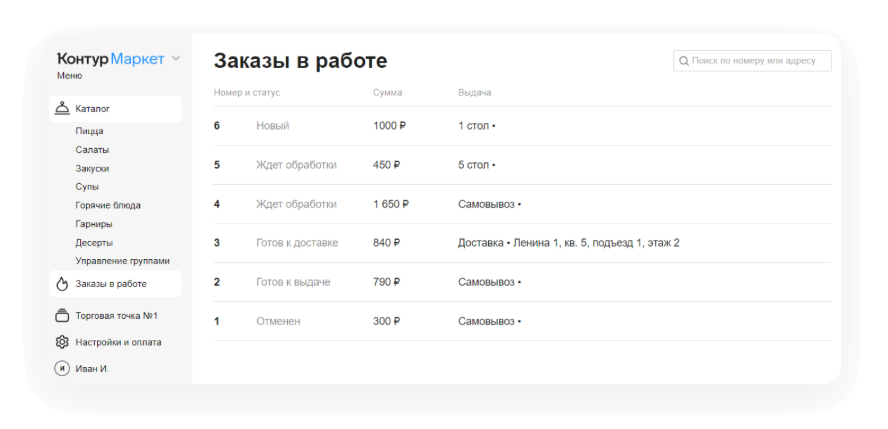The height and width of the screenshot is (429, 888).
Task: Click Ждет обработки status of order 4
Action: [x=296, y=204]
